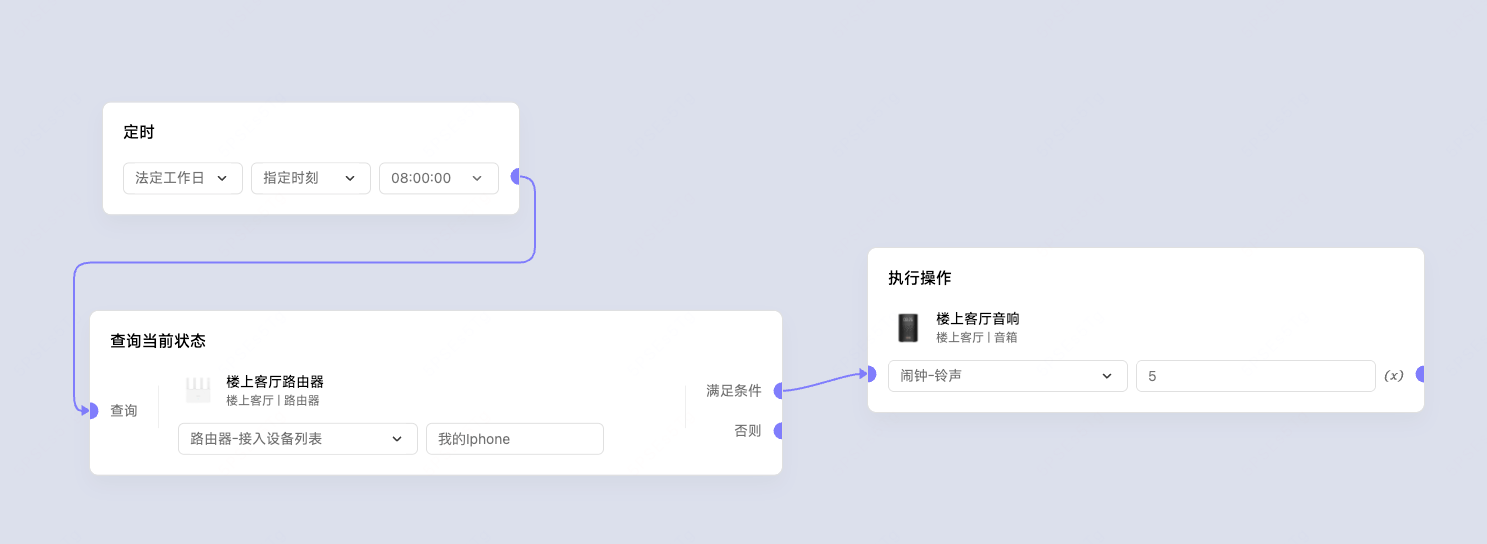Click the 否则 output port
The image size is (1487, 544).
click(x=779, y=431)
